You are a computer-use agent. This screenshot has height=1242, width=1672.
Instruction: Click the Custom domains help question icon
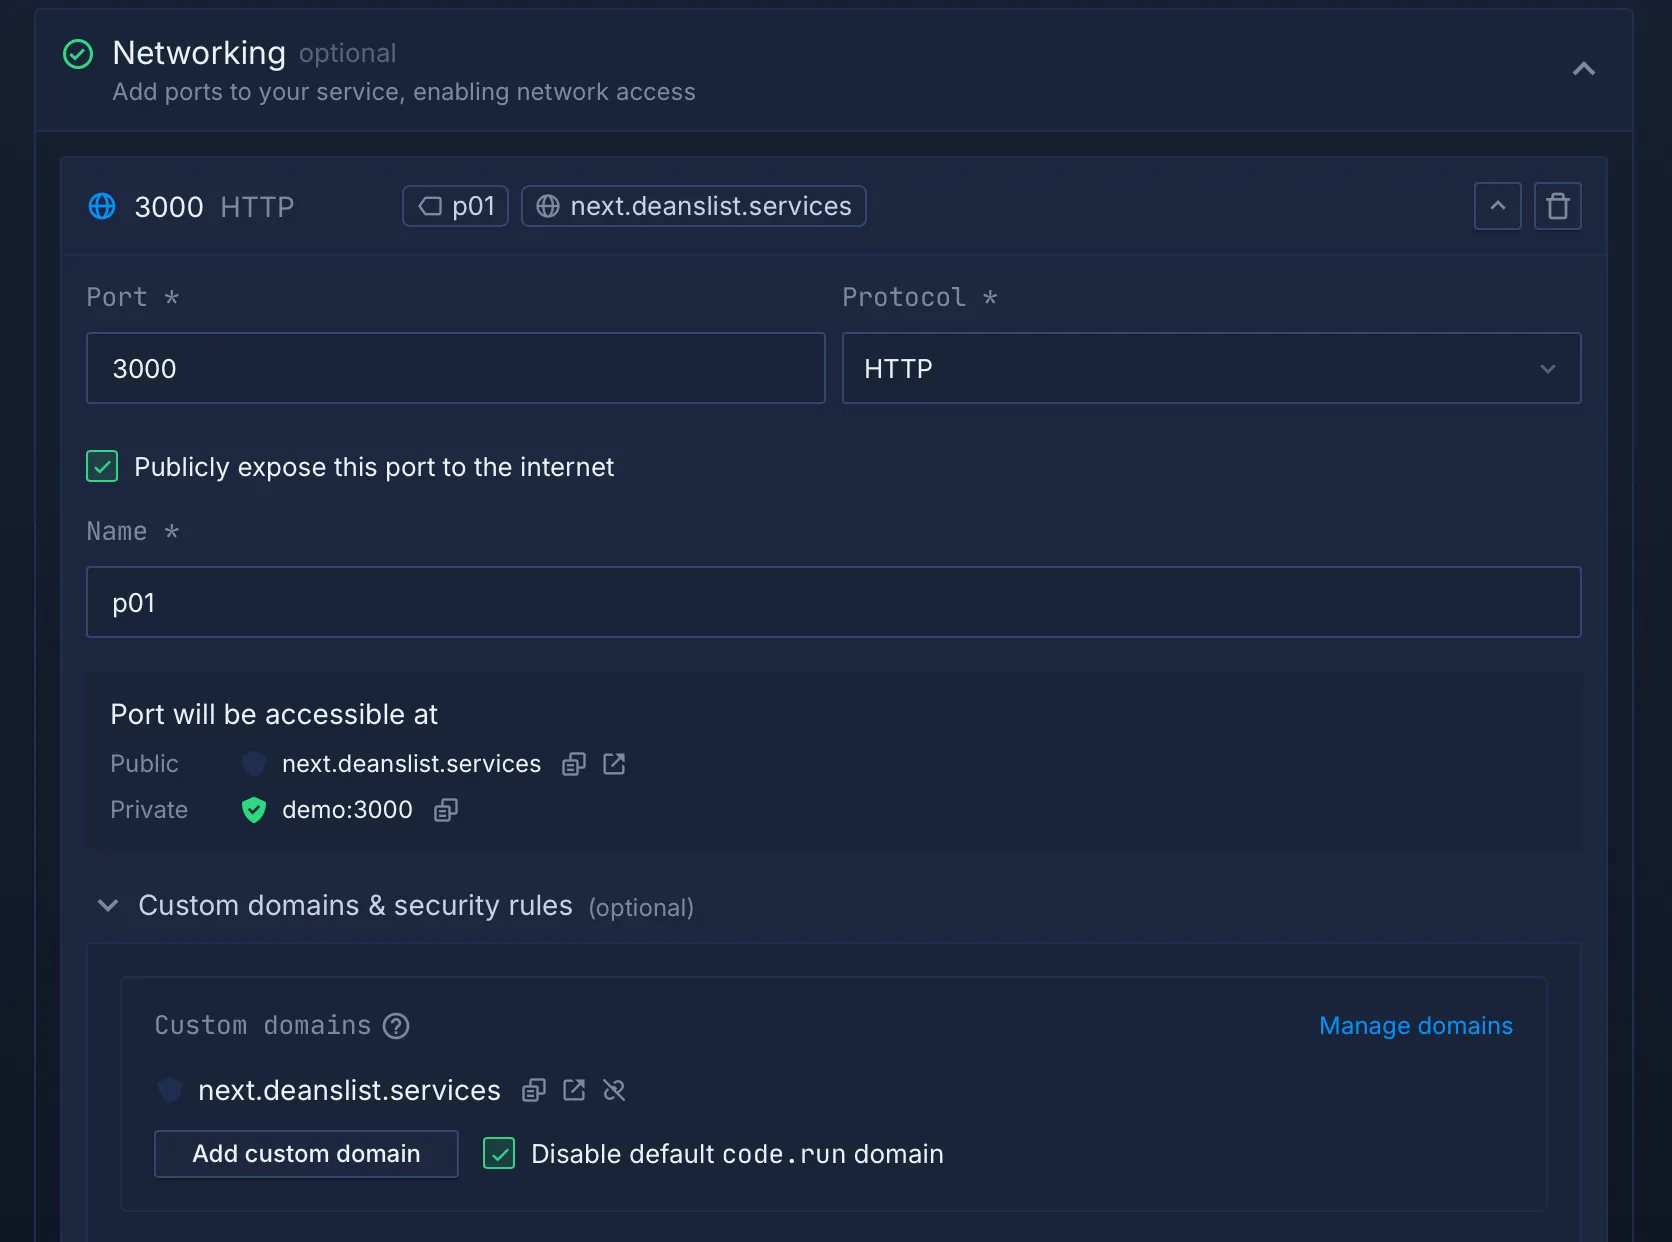396,1026
